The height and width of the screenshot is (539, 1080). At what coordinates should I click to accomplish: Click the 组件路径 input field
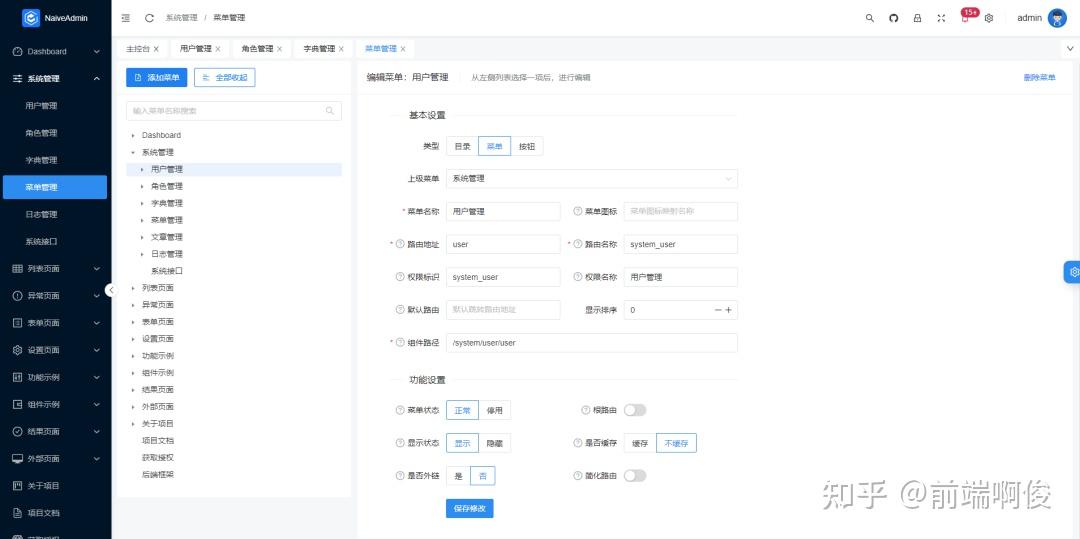[x=592, y=342]
